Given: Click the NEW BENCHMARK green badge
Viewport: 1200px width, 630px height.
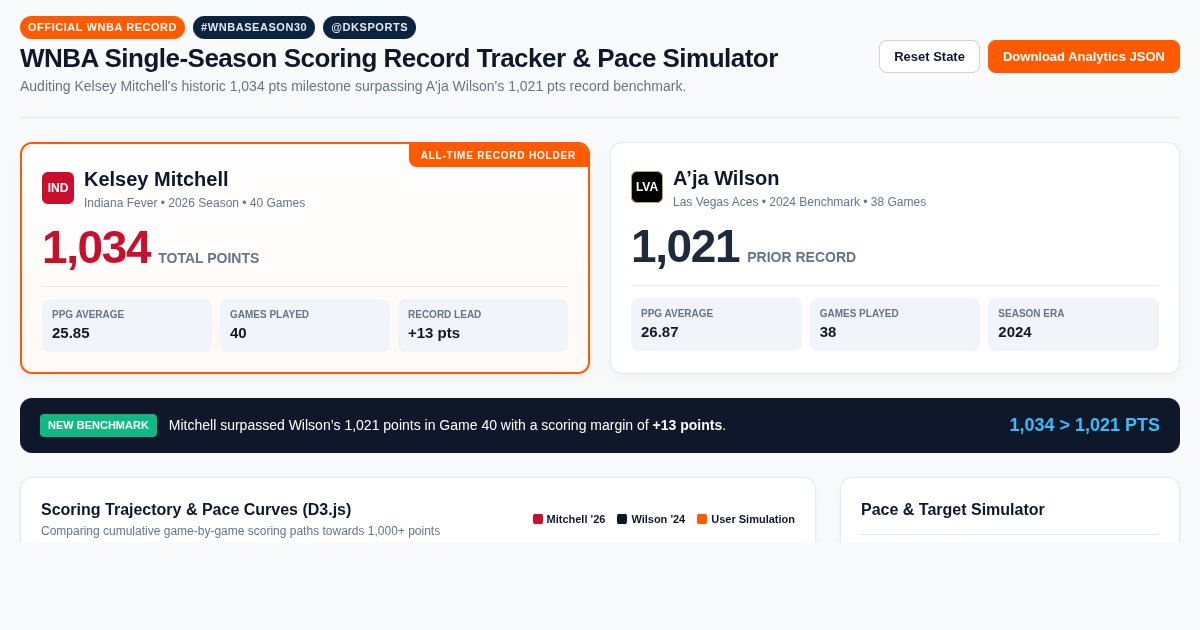Looking at the screenshot, I should click(98, 425).
